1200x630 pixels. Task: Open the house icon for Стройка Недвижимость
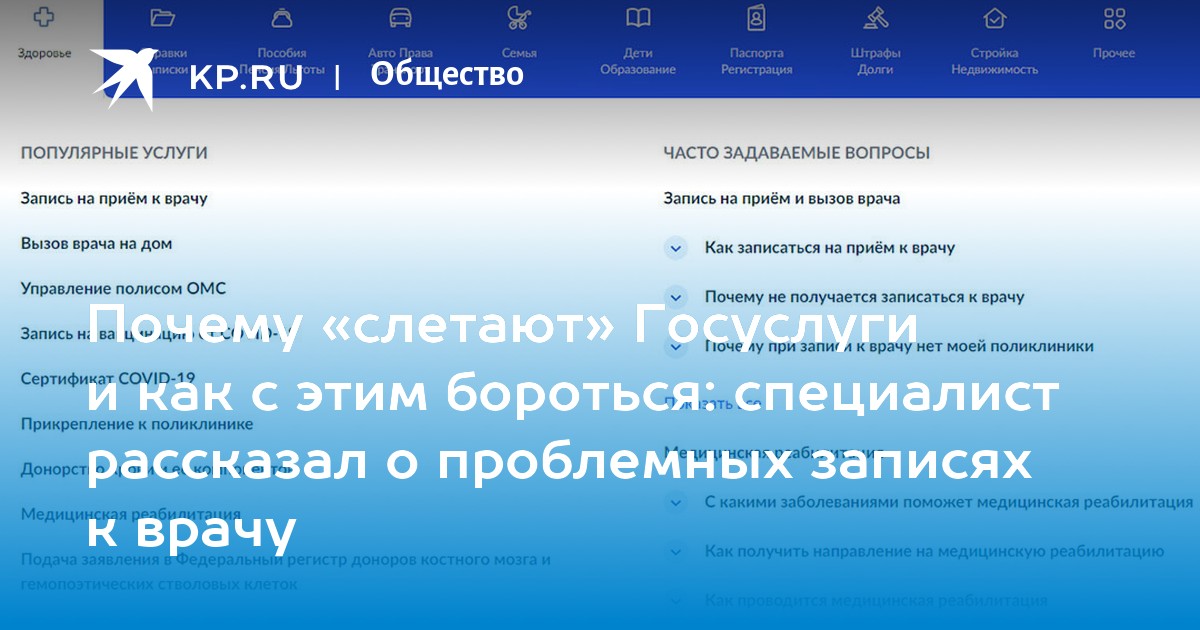pos(994,18)
